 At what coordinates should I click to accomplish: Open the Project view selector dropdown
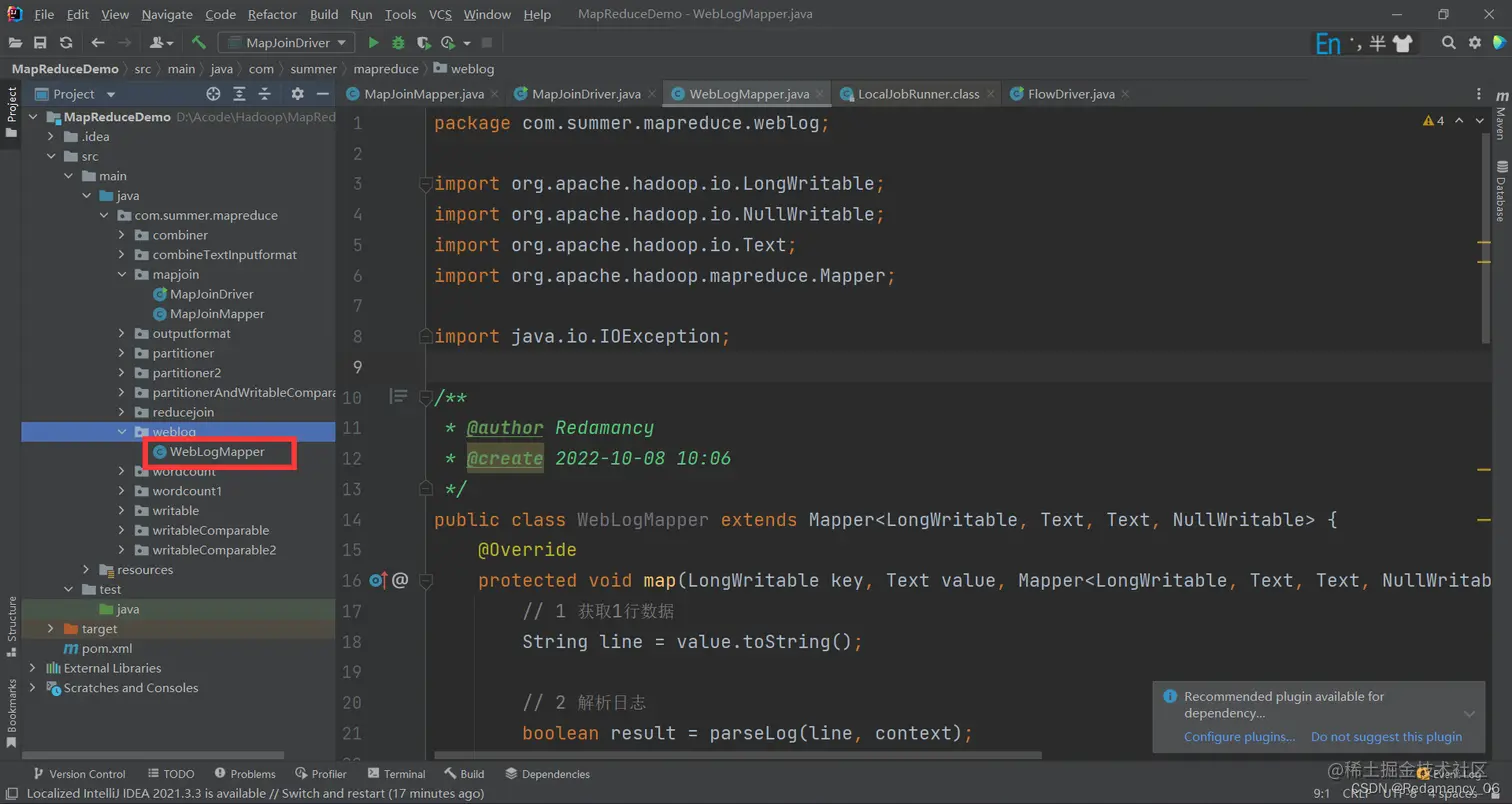coord(77,94)
